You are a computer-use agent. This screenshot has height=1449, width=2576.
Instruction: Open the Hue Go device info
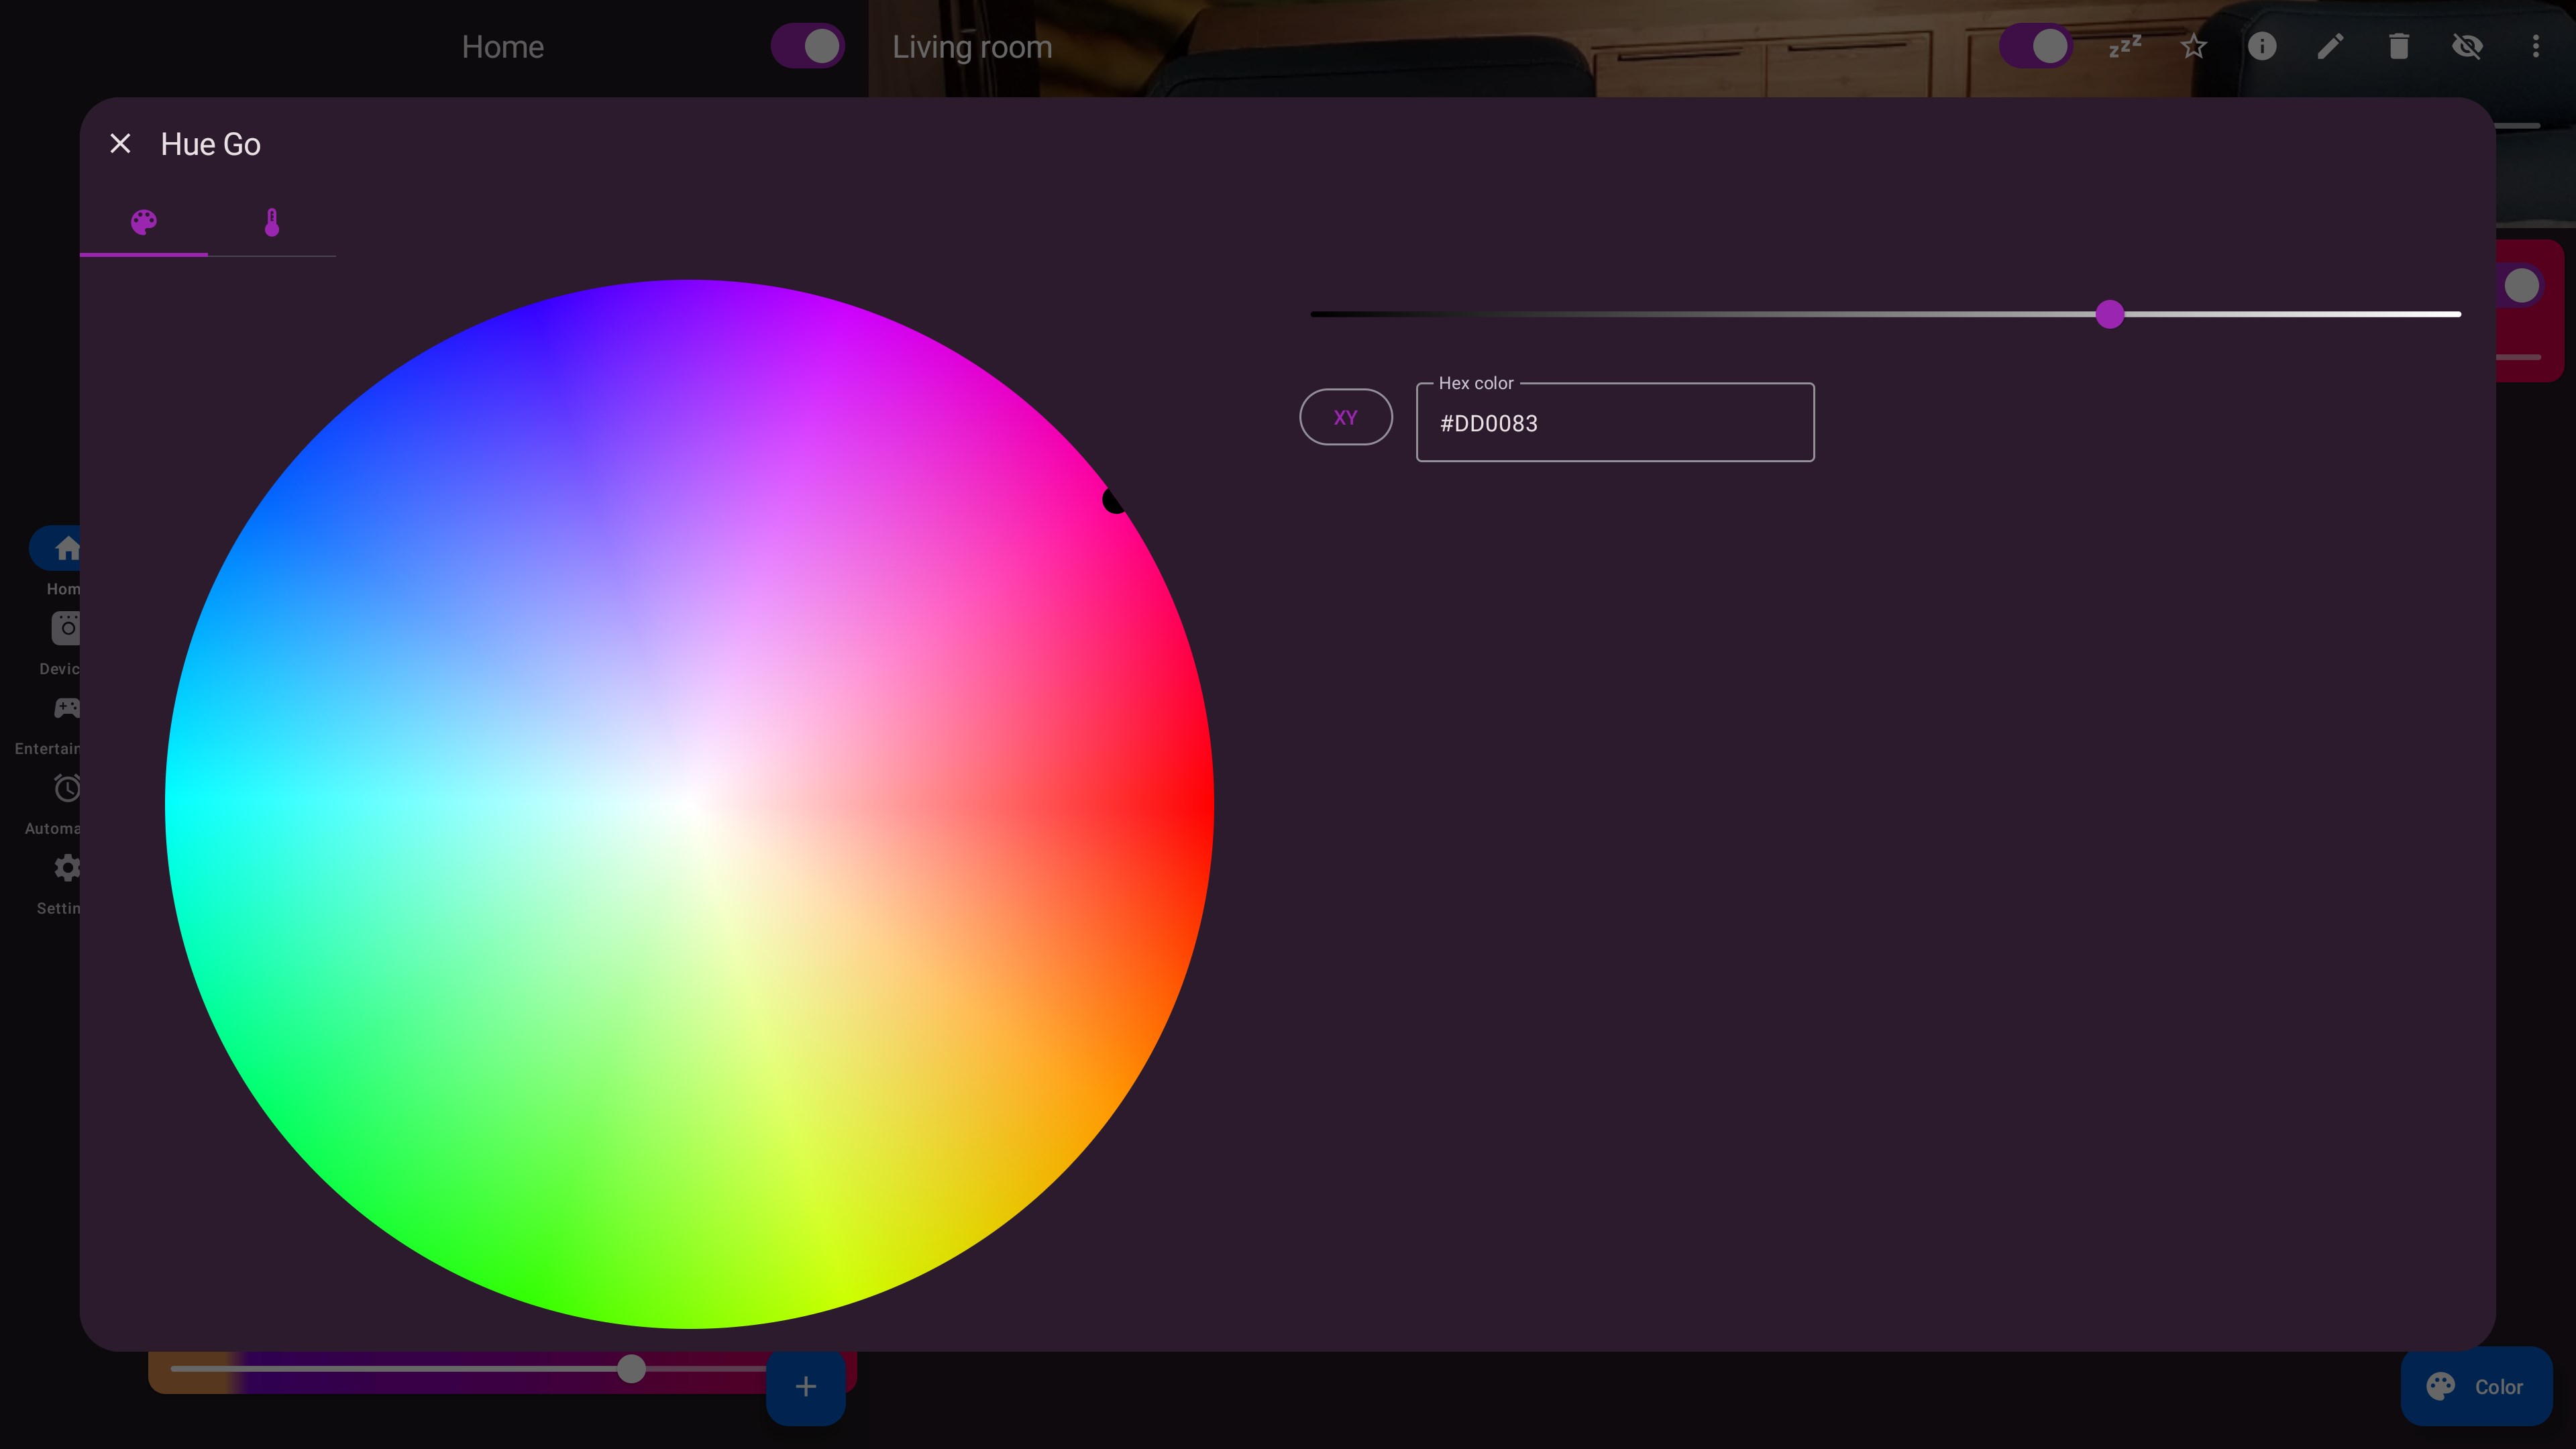(x=2262, y=46)
